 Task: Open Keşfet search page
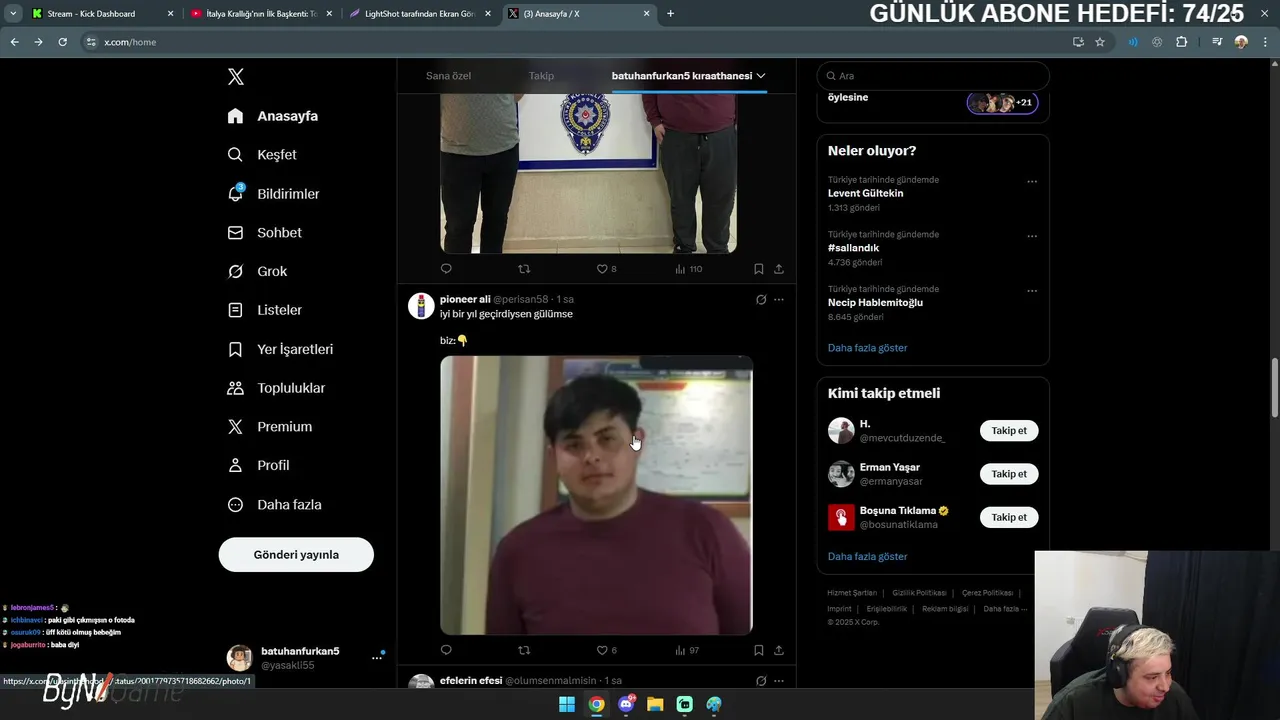click(x=262, y=155)
